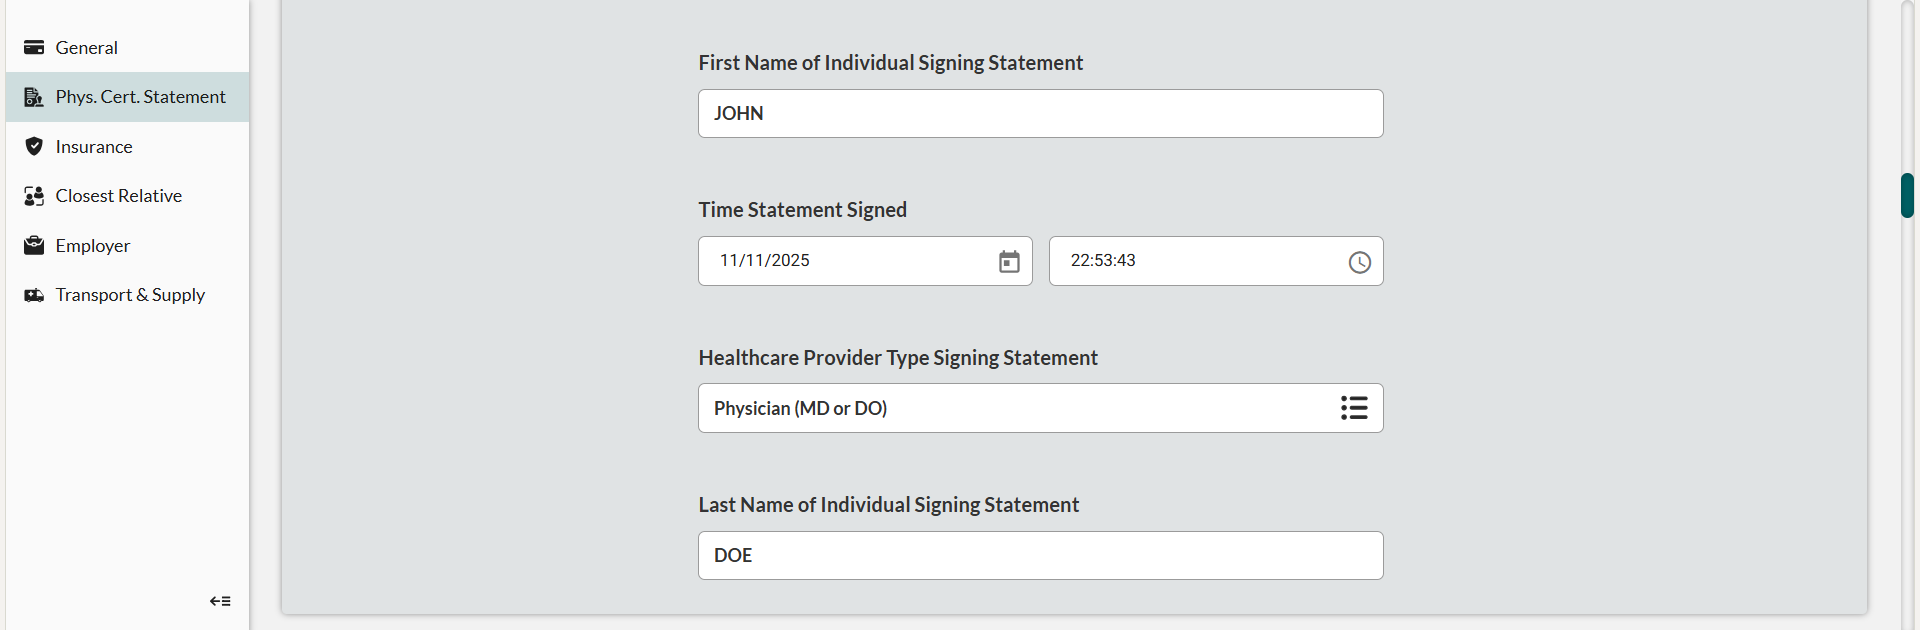This screenshot has width=1920, height=630.
Task: Click the First Name field containing JOHN
Action: click(1040, 114)
